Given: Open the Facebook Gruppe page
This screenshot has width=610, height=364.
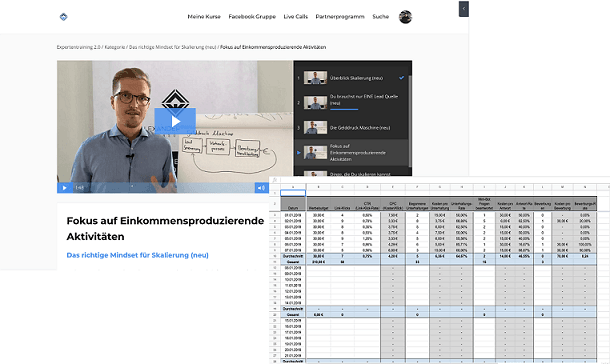Looking at the screenshot, I should tap(252, 17).
